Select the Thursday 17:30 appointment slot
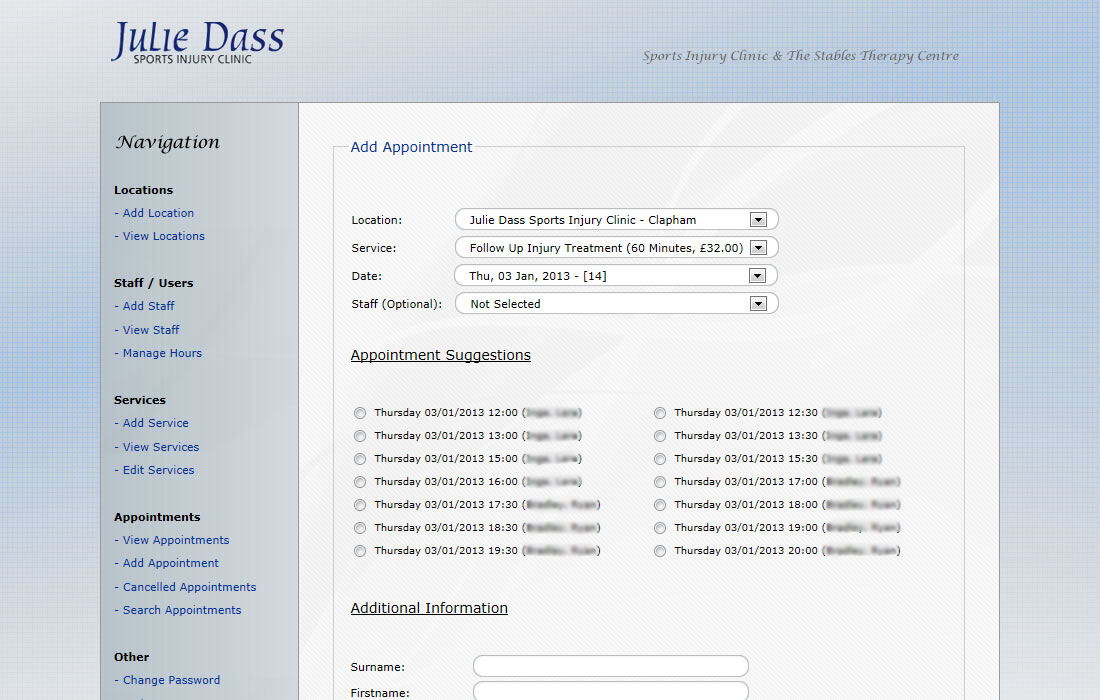This screenshot has width=1100, height=700. pos(360,505)
